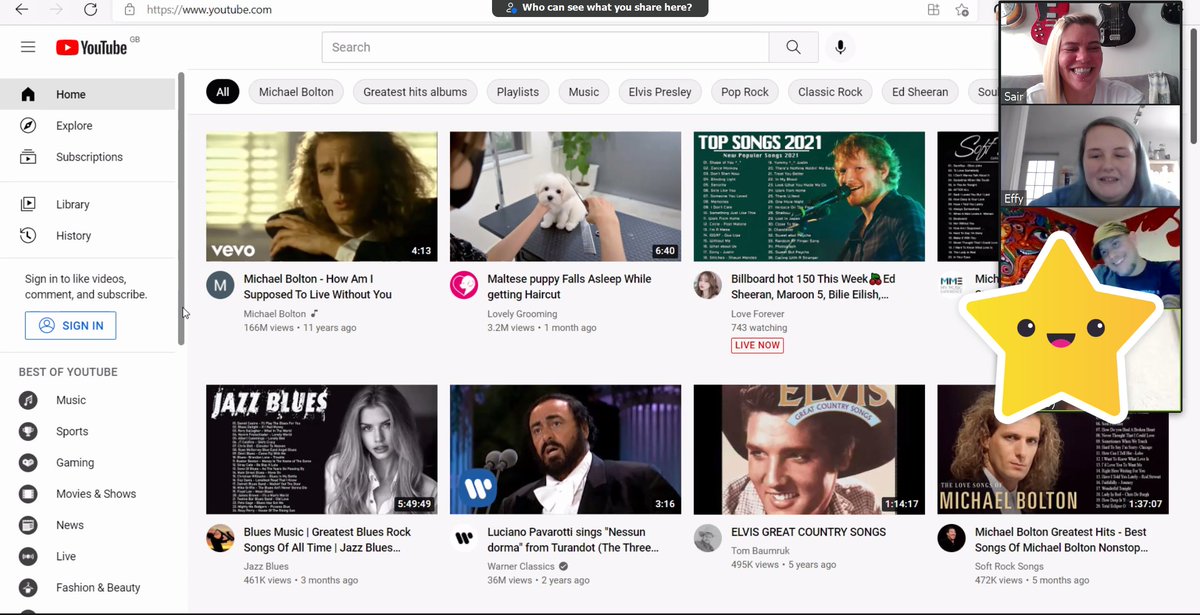Open the Elvis Great Country Songs thumbnail
This screenshot has width=1200, height=615.
809,450
